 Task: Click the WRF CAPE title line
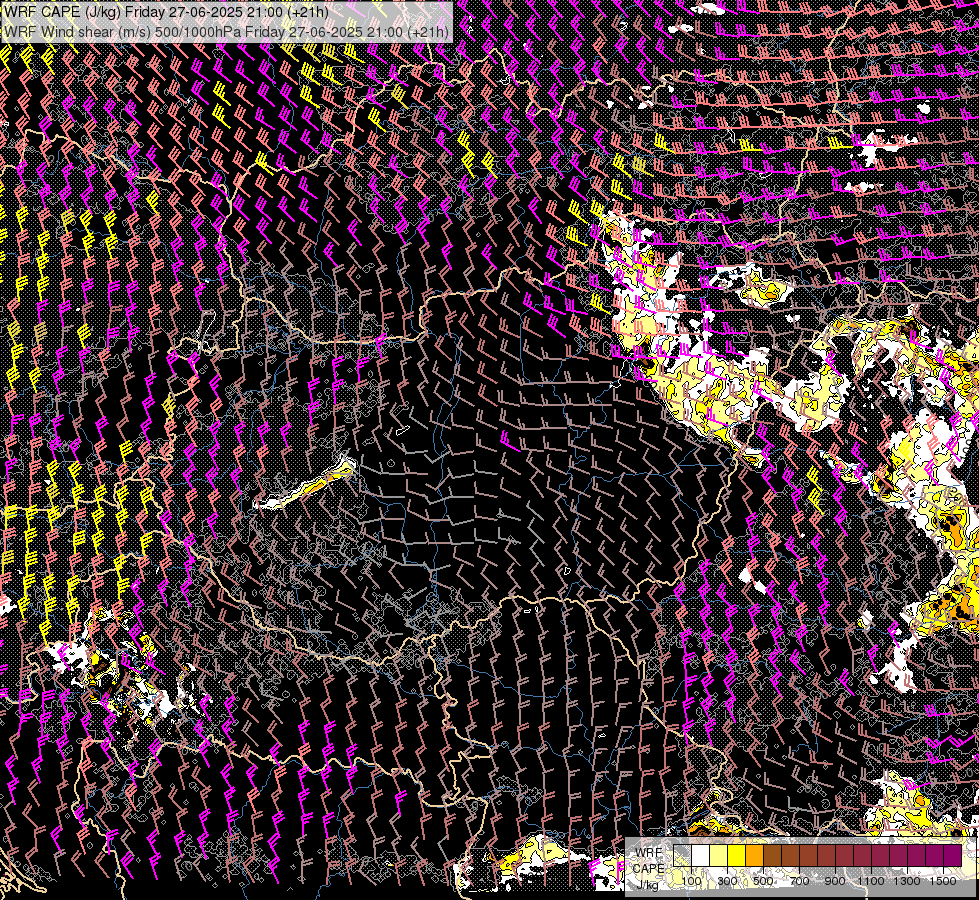(x=165, y=12)
